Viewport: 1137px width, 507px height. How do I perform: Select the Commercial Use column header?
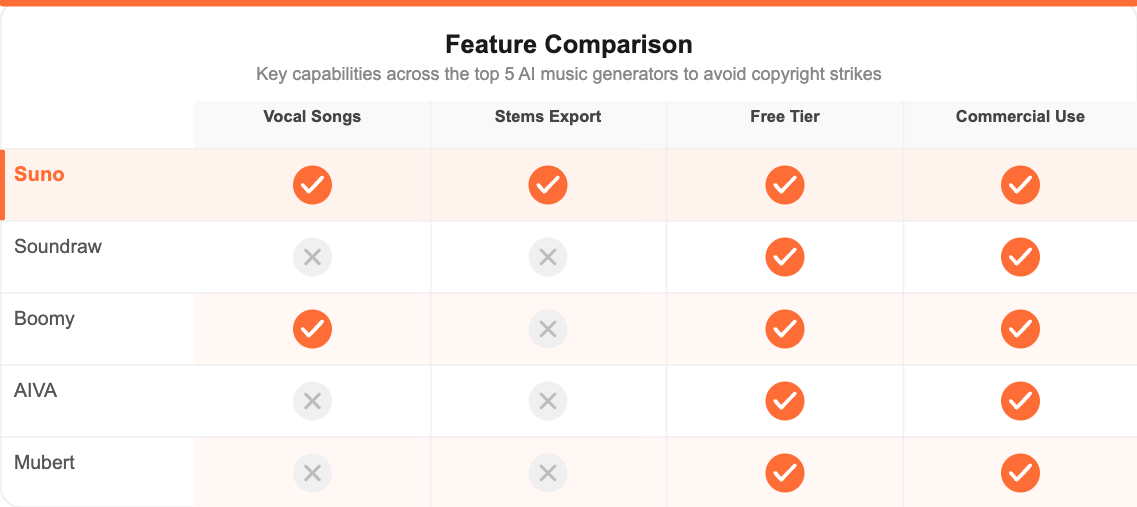(x=1020, y=117)
